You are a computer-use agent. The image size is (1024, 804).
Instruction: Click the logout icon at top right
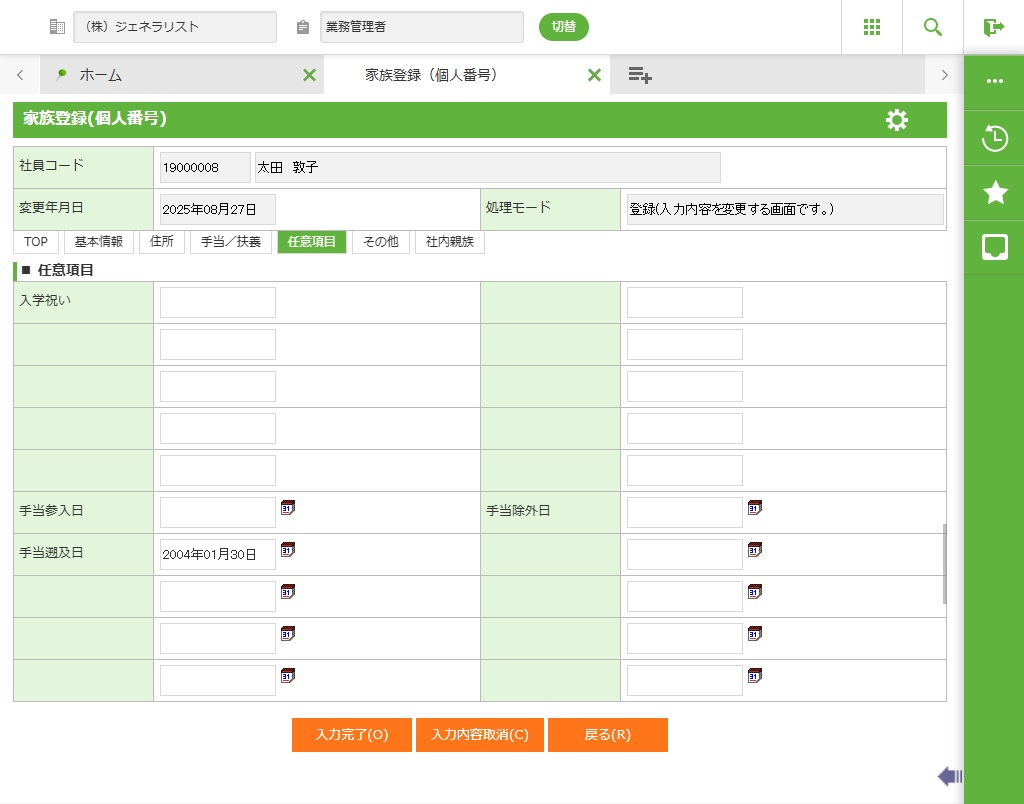coord(993,27)
